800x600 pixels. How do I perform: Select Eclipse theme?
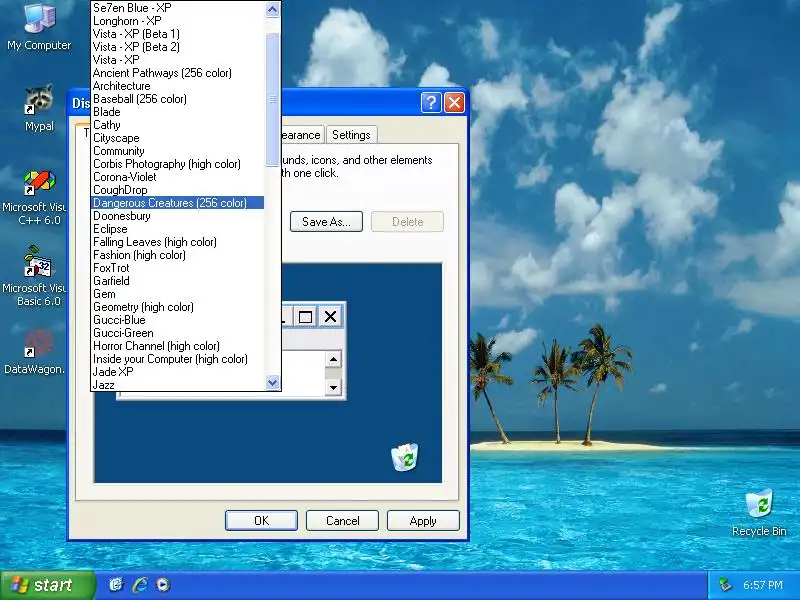coord(178,229)
